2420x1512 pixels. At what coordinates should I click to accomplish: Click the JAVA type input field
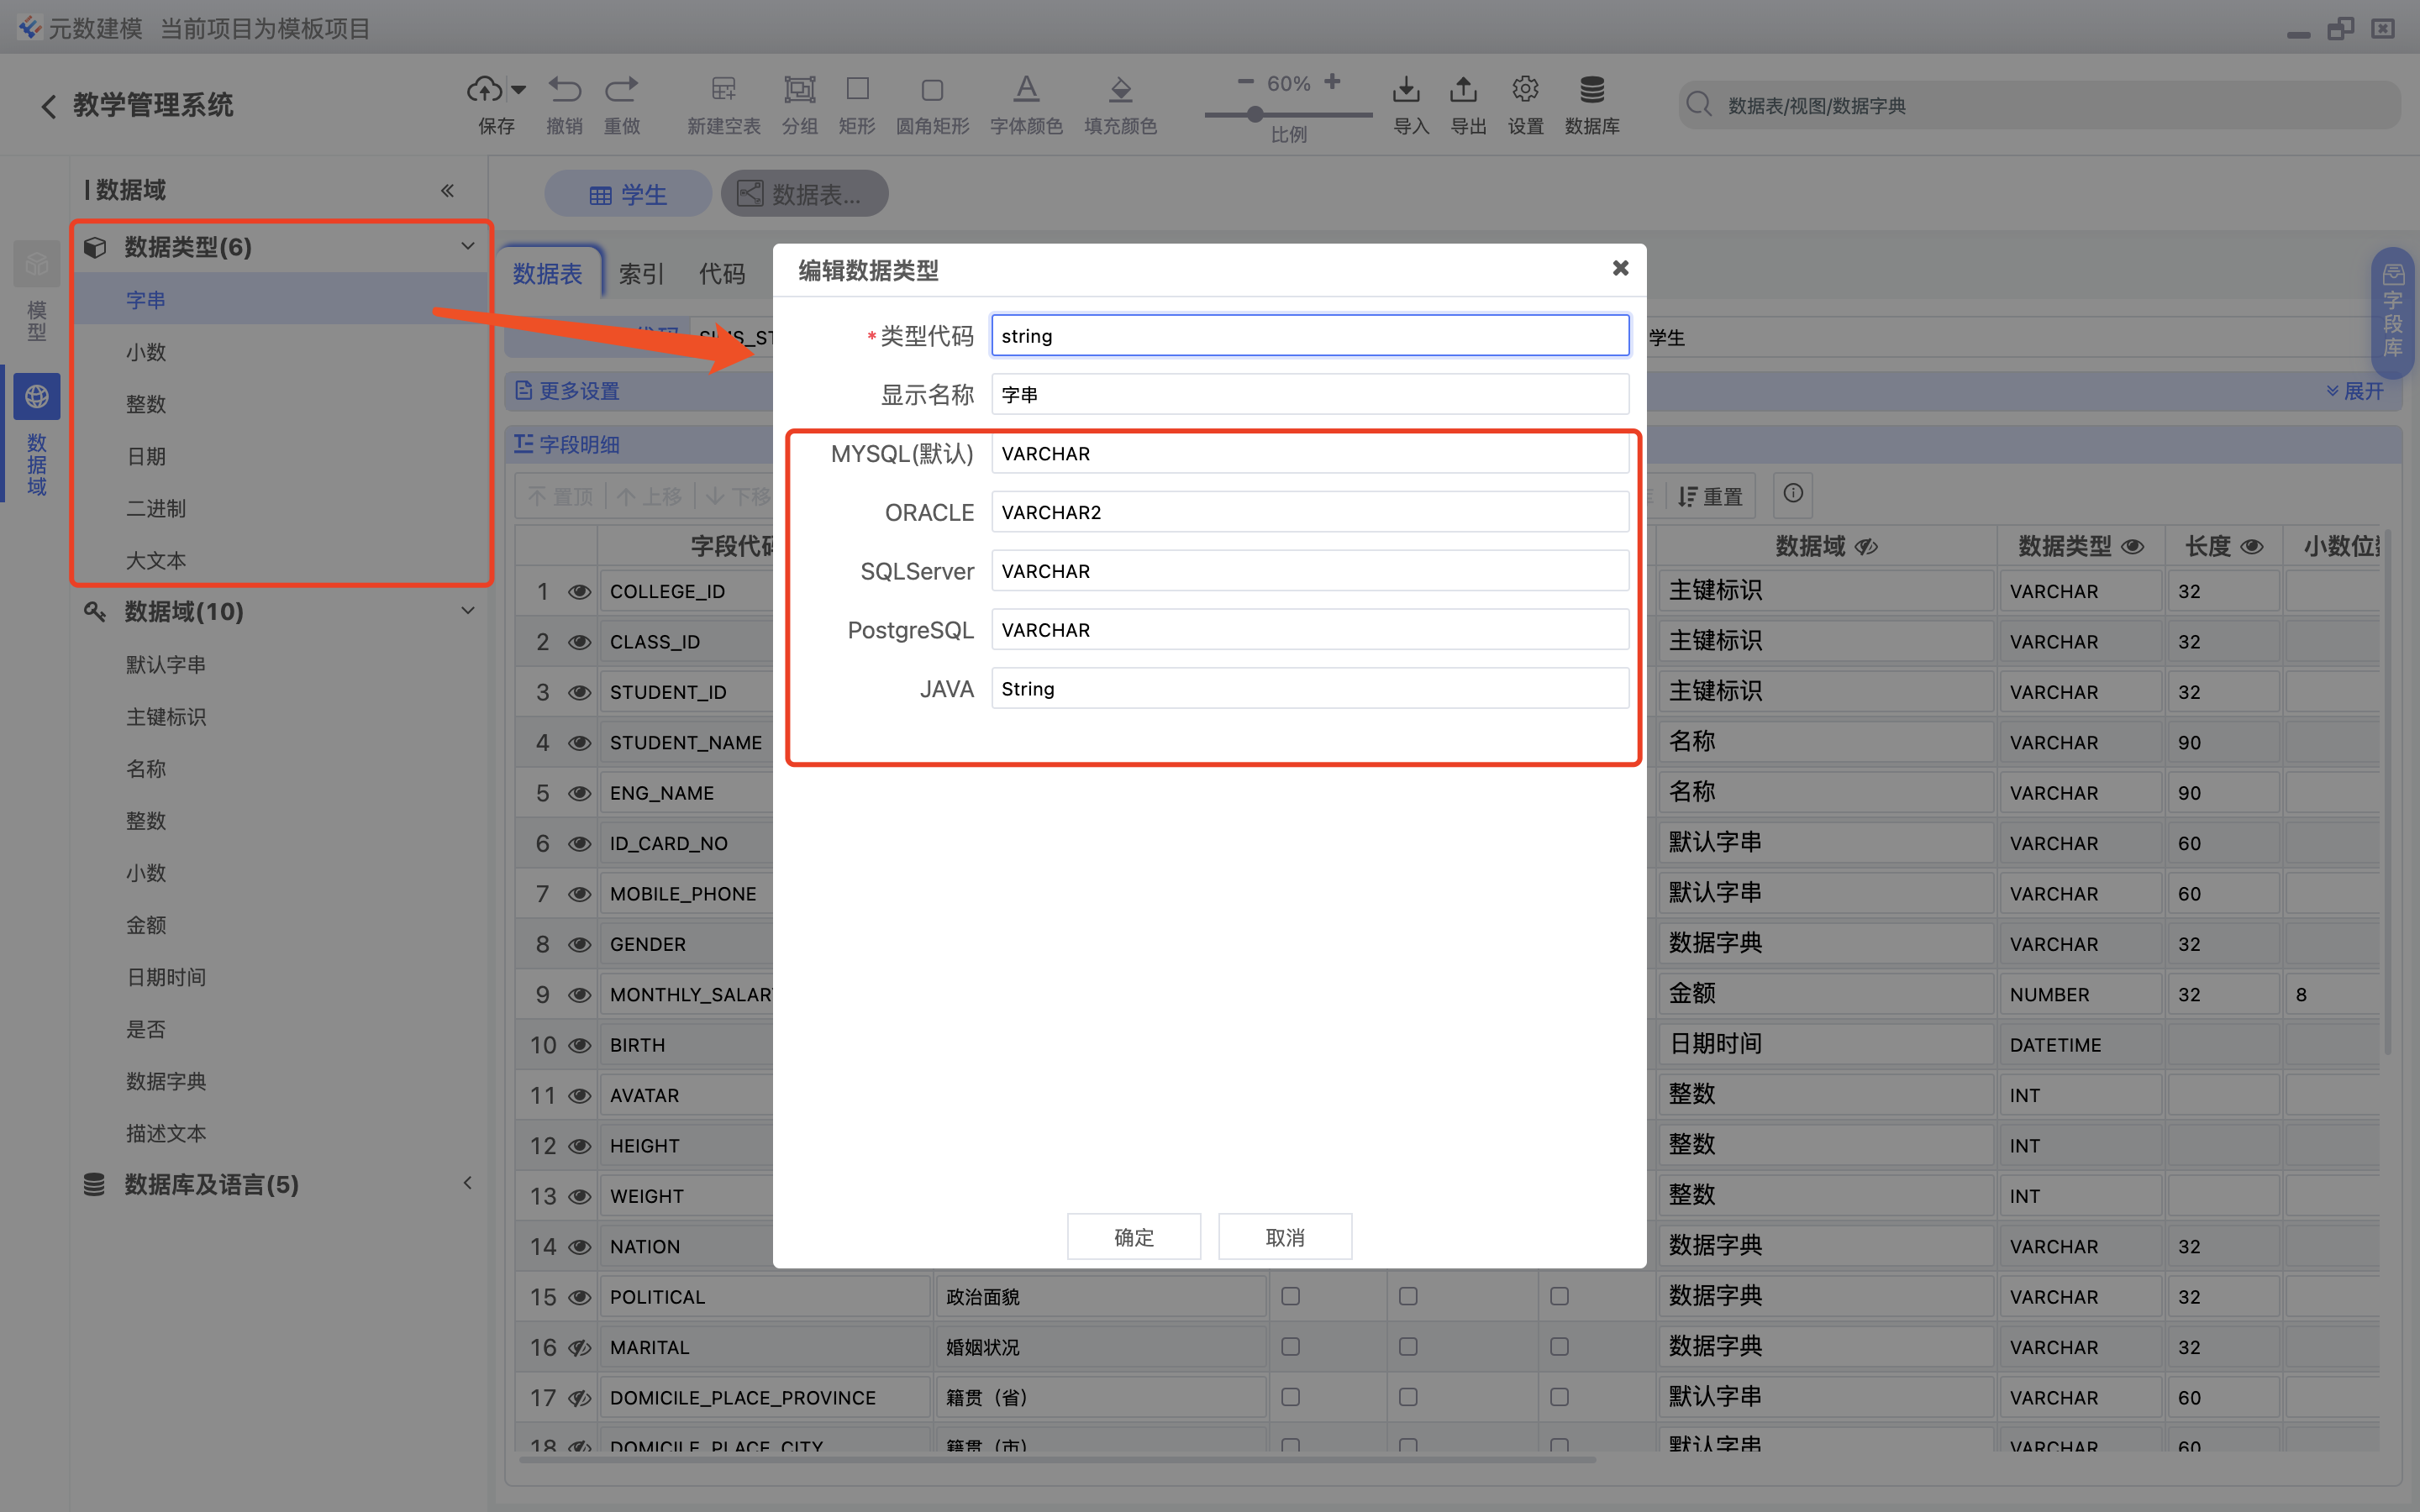tap(1310, 689)
